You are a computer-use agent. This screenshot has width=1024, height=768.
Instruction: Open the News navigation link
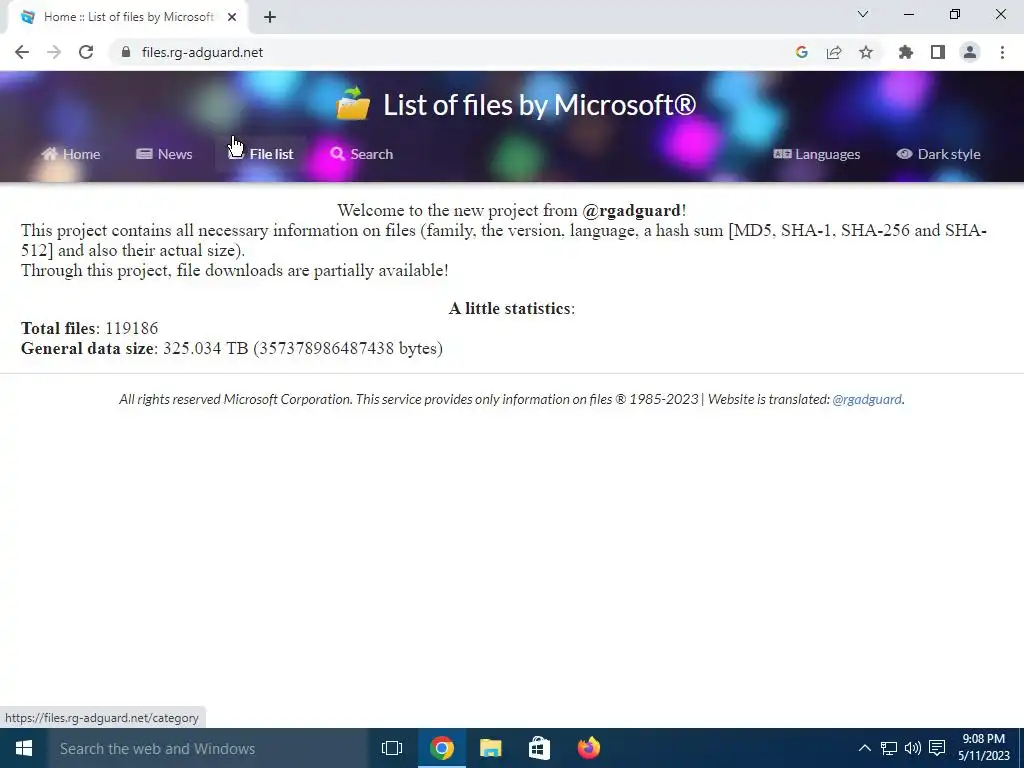click(165, 154)
